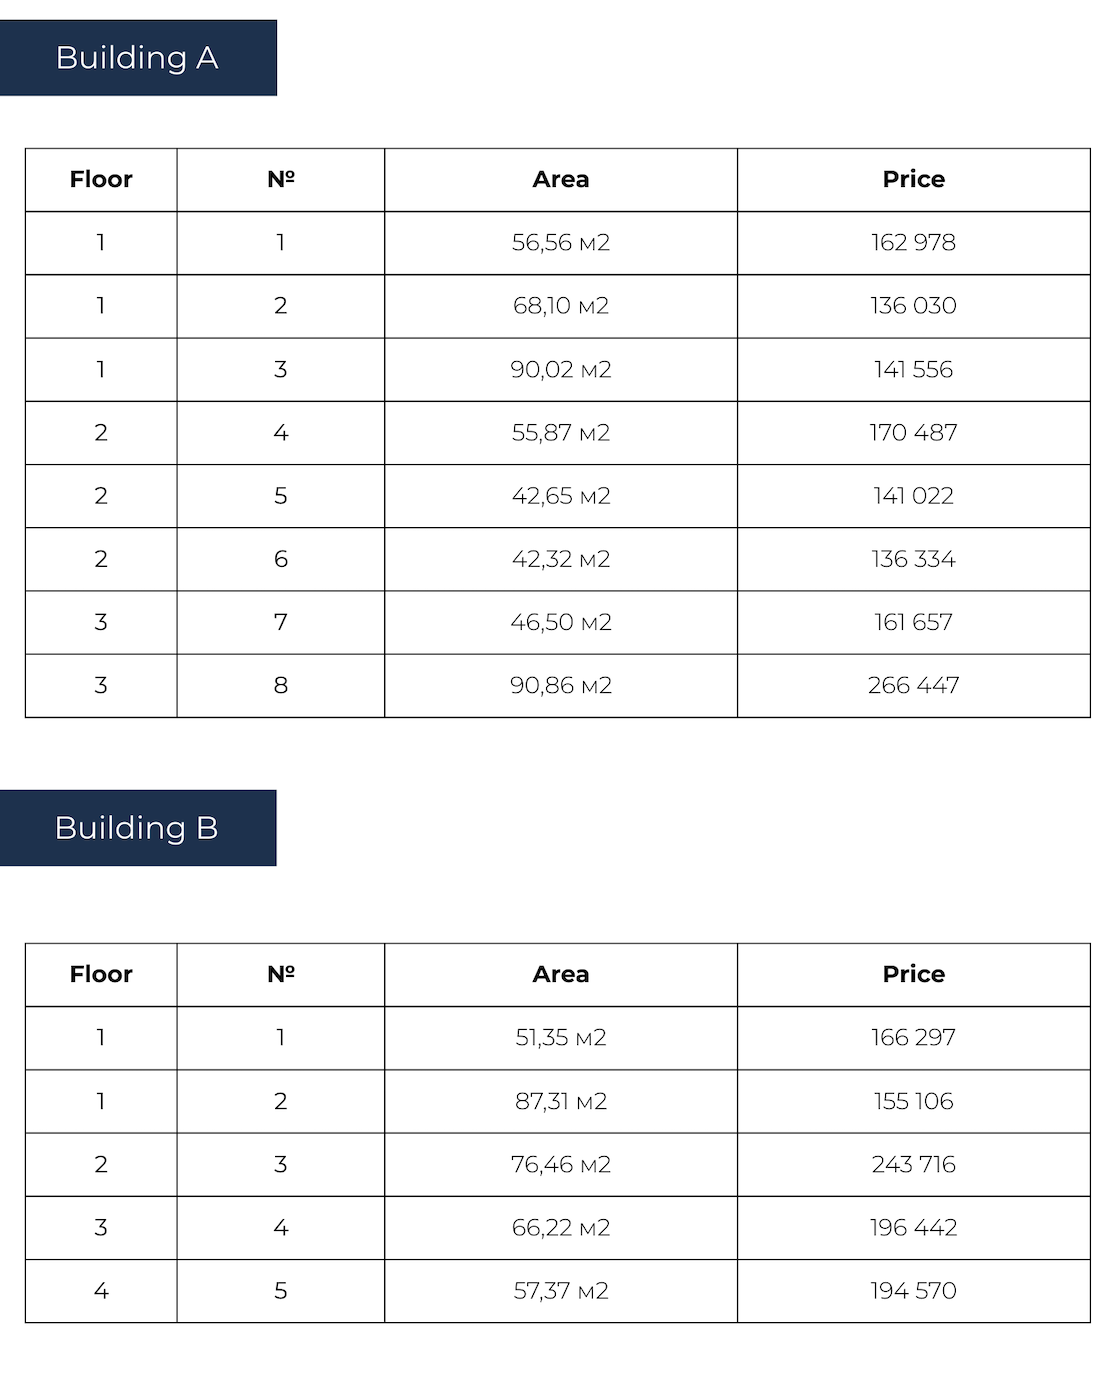Select Floor column header in Building A
1110x1396 pixels.
click(101, 180)
